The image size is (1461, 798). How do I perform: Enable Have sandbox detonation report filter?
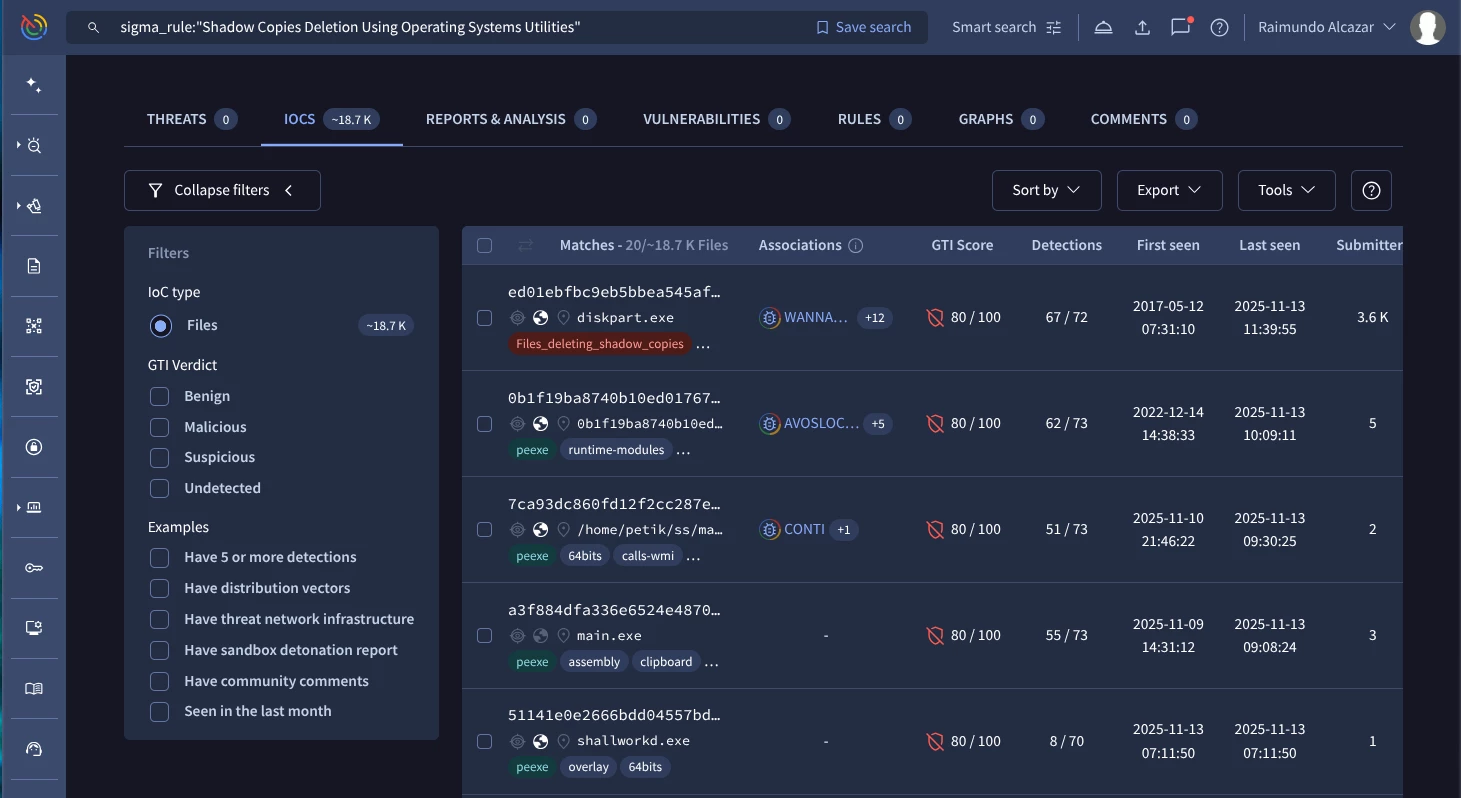tap(159, 650)
